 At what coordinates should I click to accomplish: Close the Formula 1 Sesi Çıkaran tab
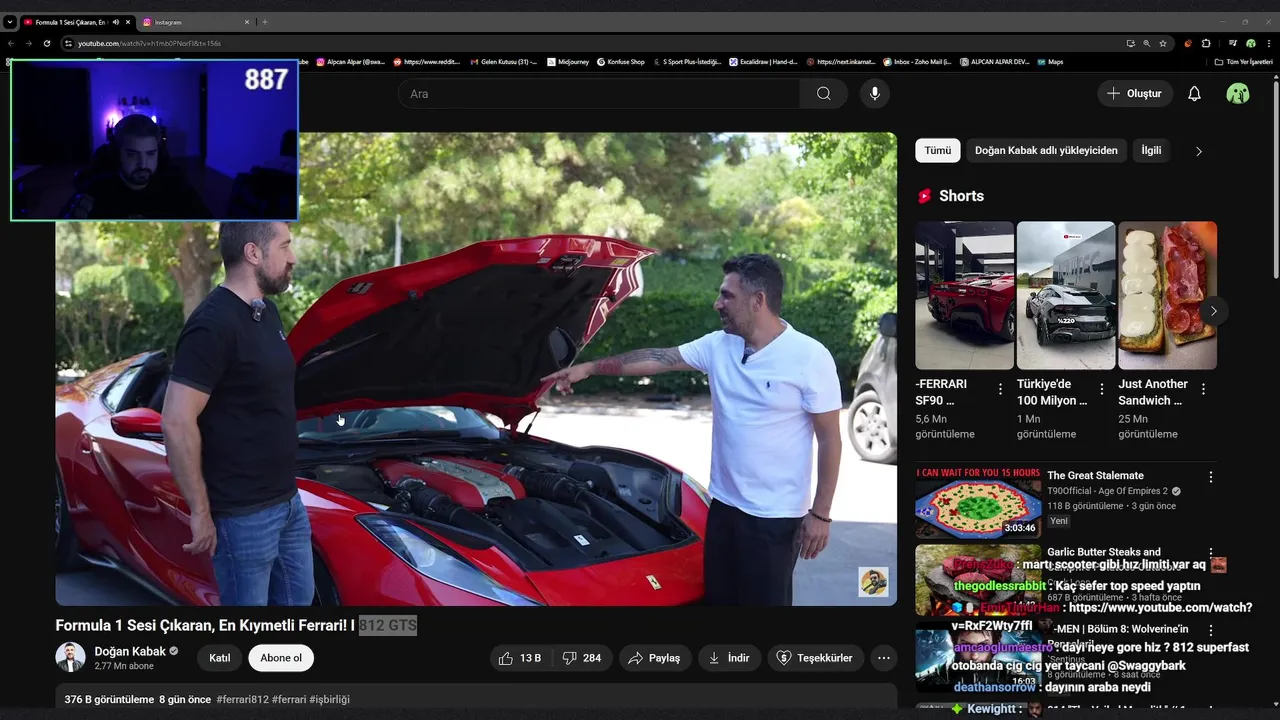[x=128, y=22]
